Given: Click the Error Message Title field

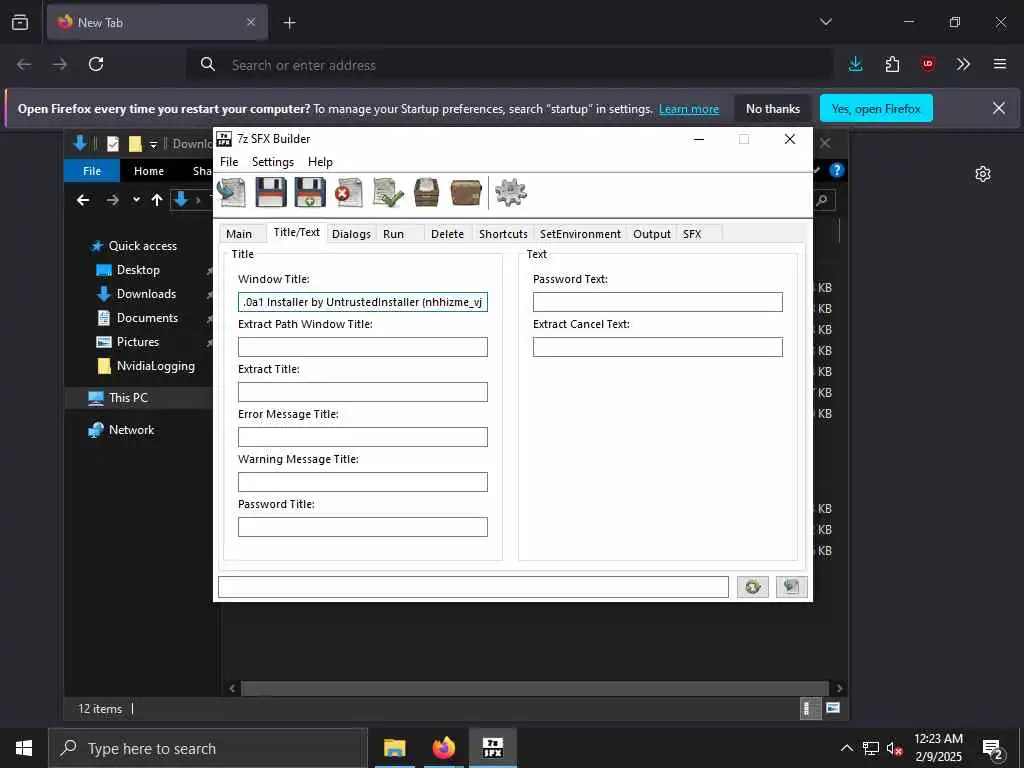Looking at the screenshot, I should 362,437.
